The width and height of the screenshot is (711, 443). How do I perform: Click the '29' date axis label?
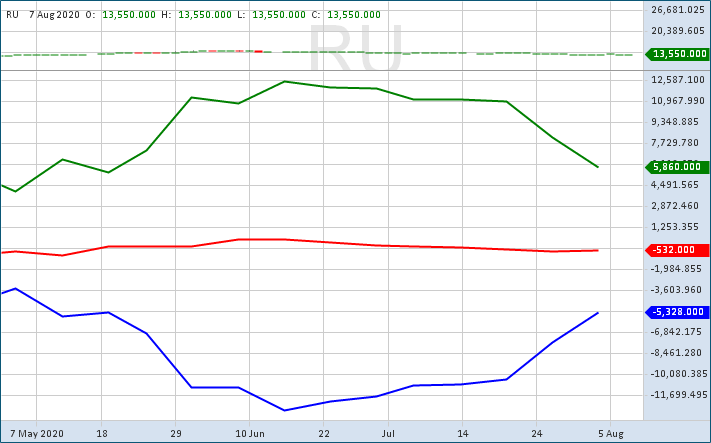pyautogui.click(x=176, y=434)
